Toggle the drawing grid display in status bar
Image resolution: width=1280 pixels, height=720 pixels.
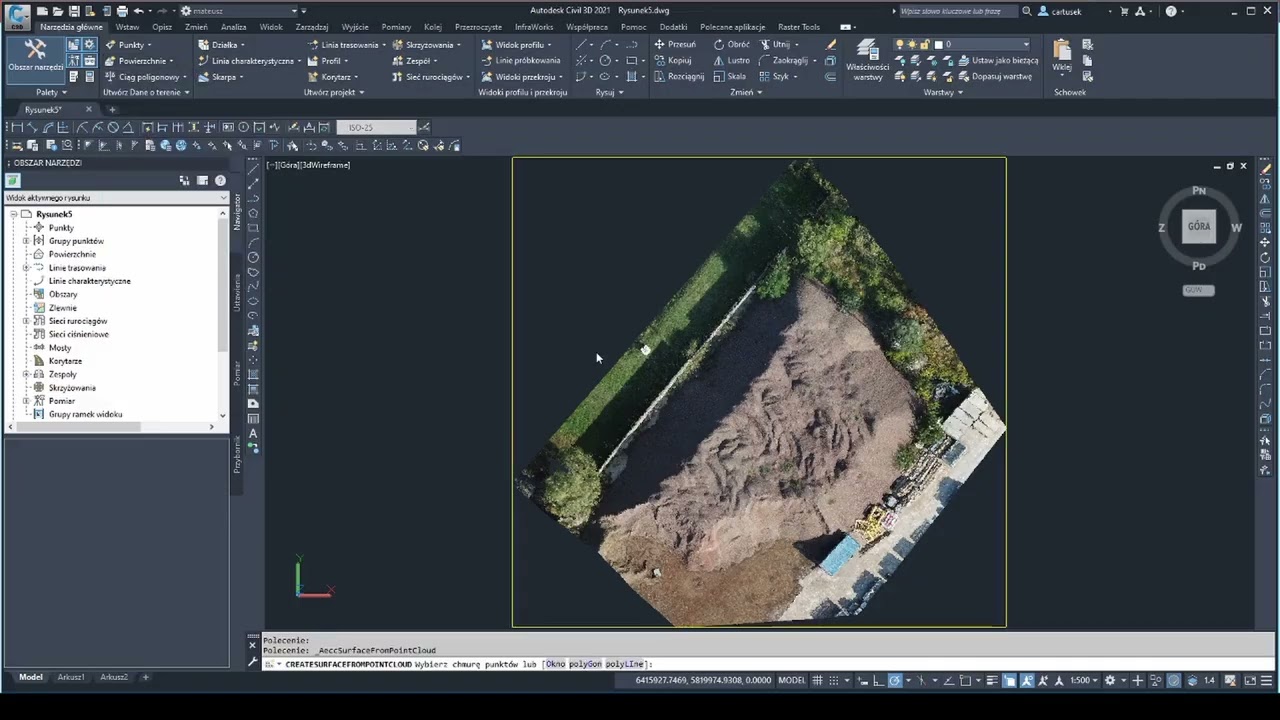[x=818, y=680]
